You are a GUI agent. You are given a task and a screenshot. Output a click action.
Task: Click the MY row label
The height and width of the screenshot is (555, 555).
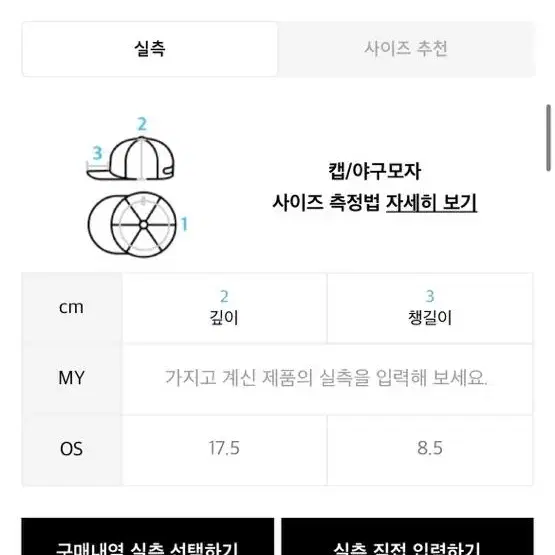point(71,378)
